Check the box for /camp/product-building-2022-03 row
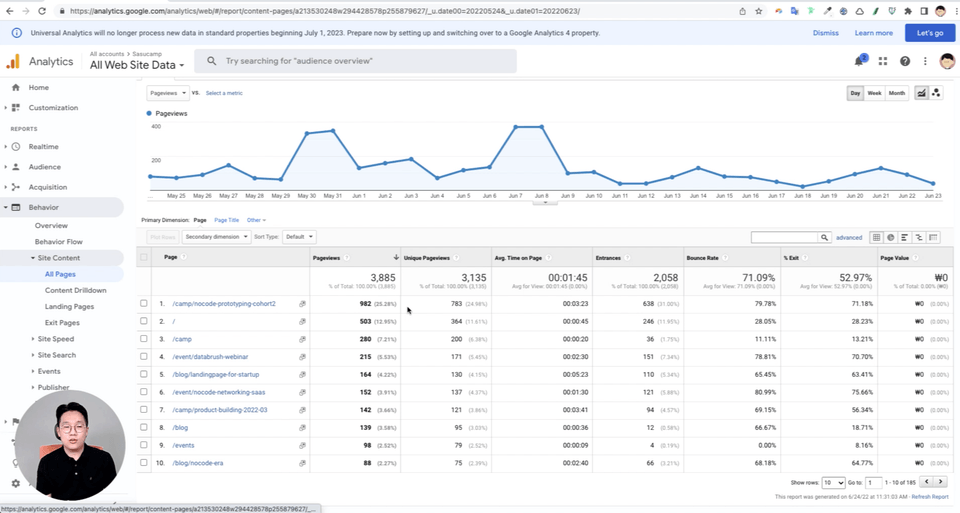This screenshot has width=960, height=513. tap(144, 410)
